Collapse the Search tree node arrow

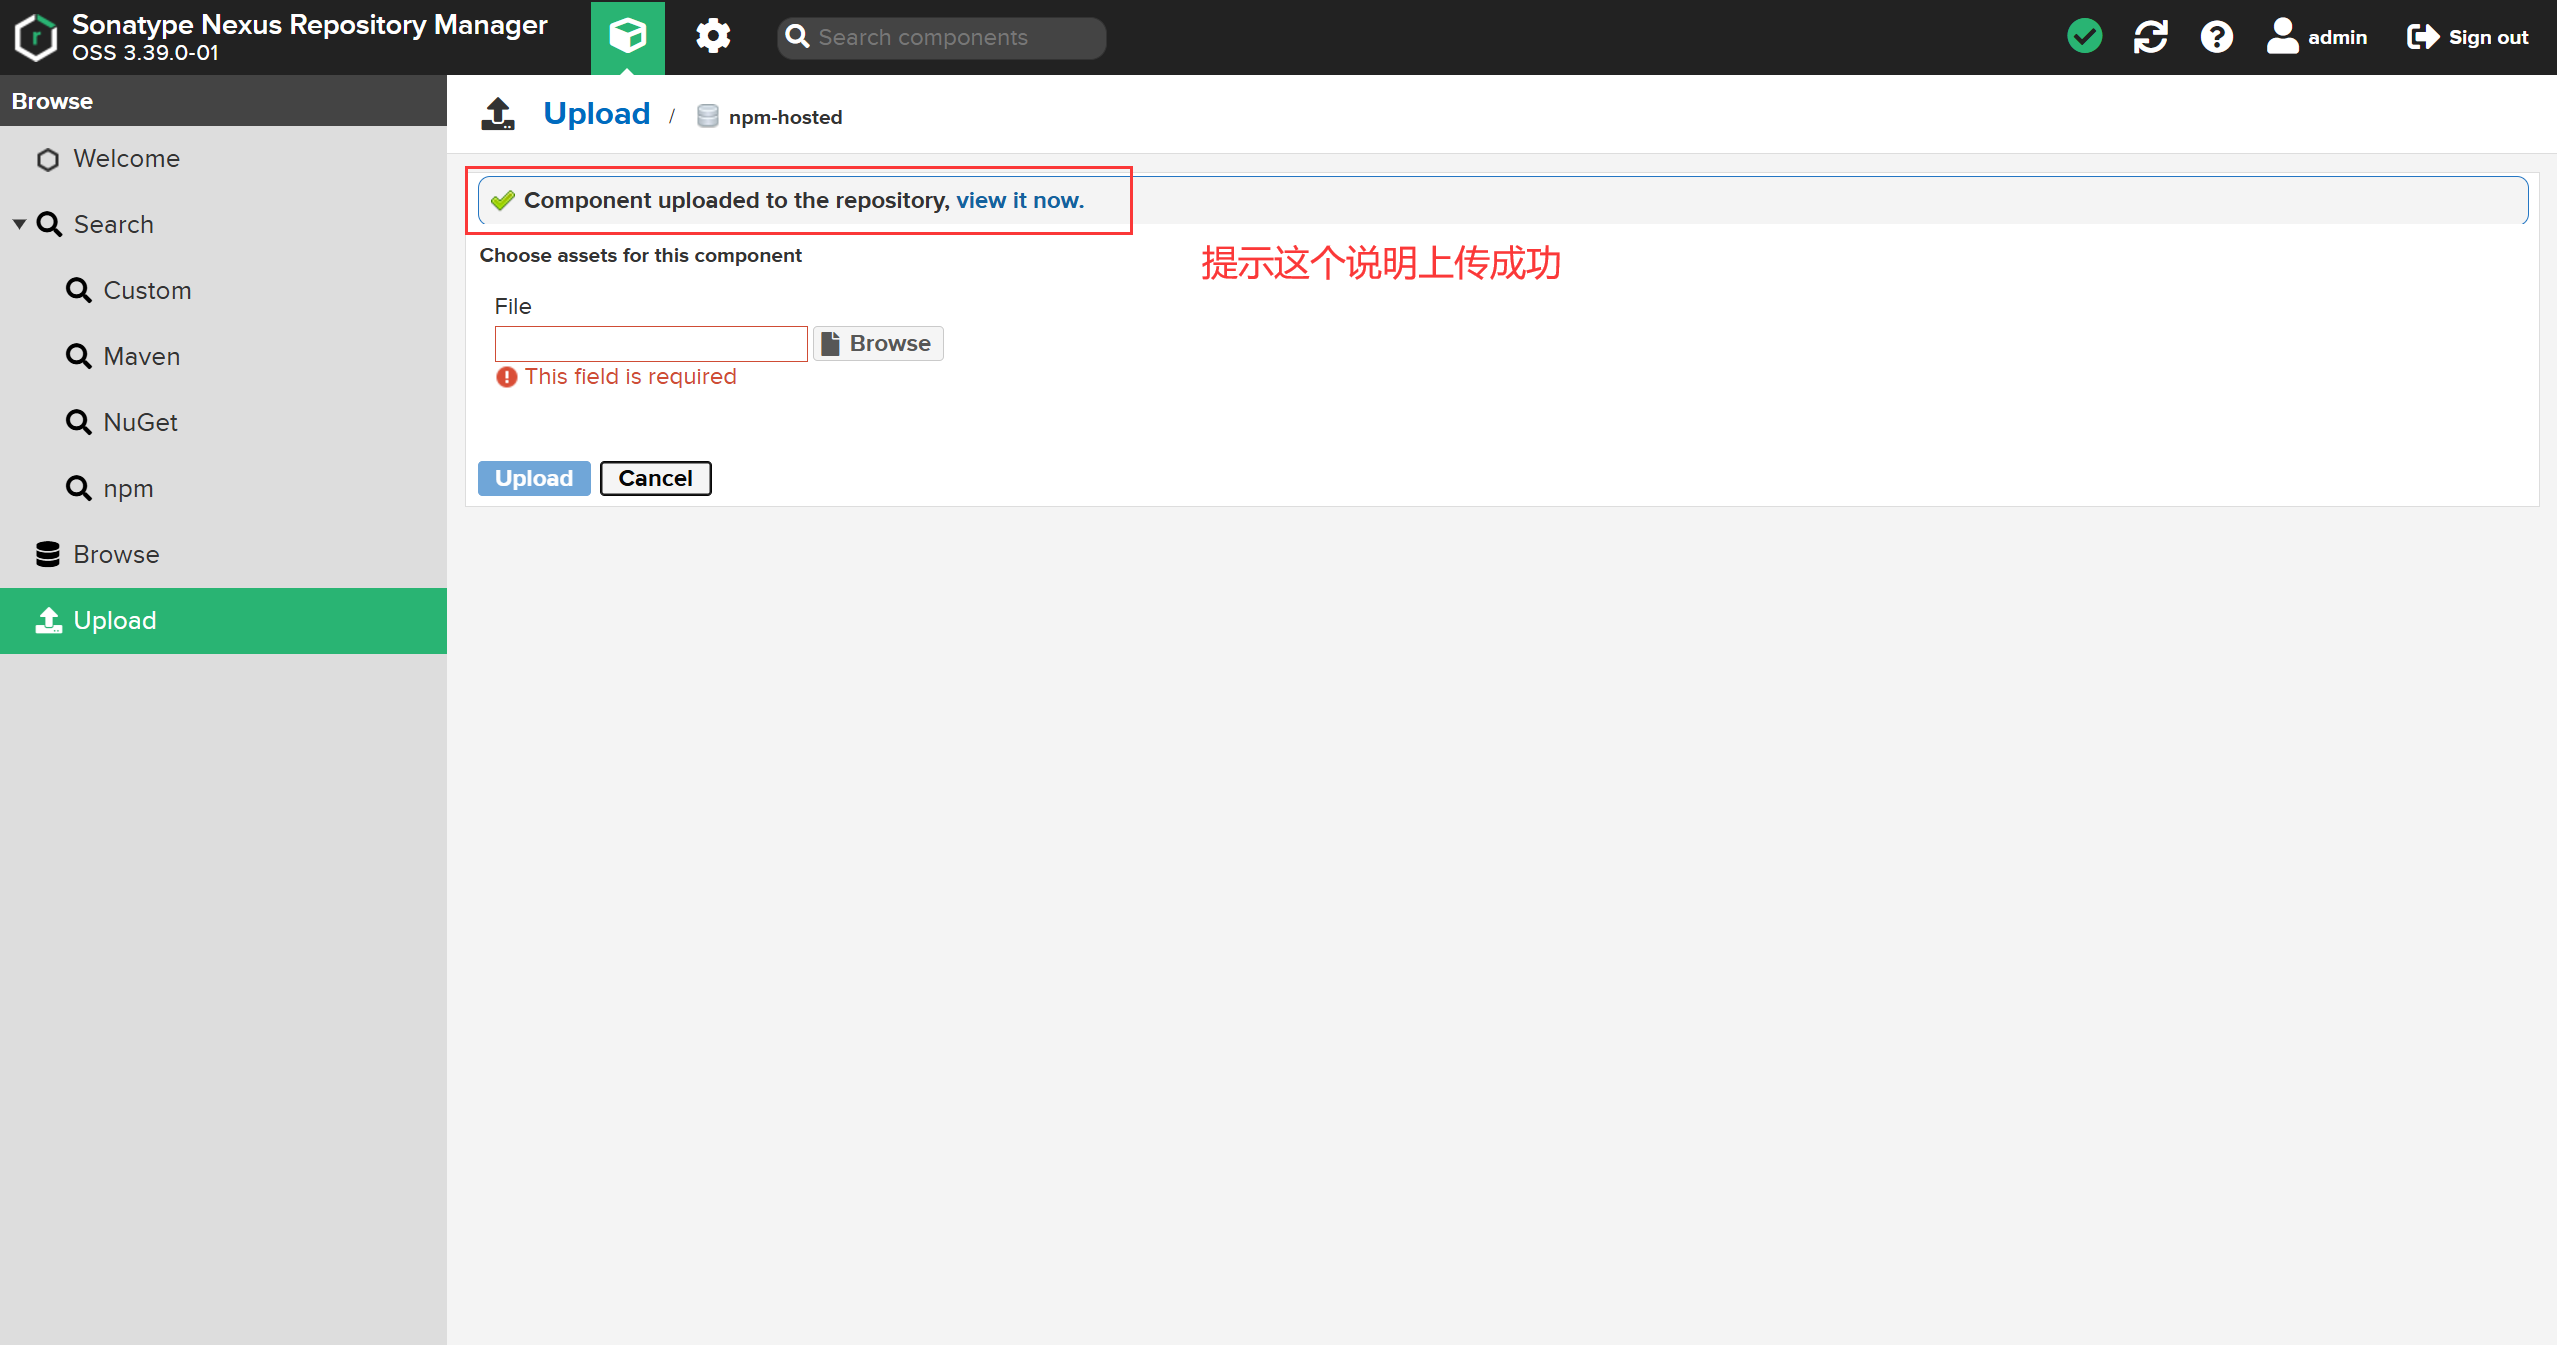(19, 224)
